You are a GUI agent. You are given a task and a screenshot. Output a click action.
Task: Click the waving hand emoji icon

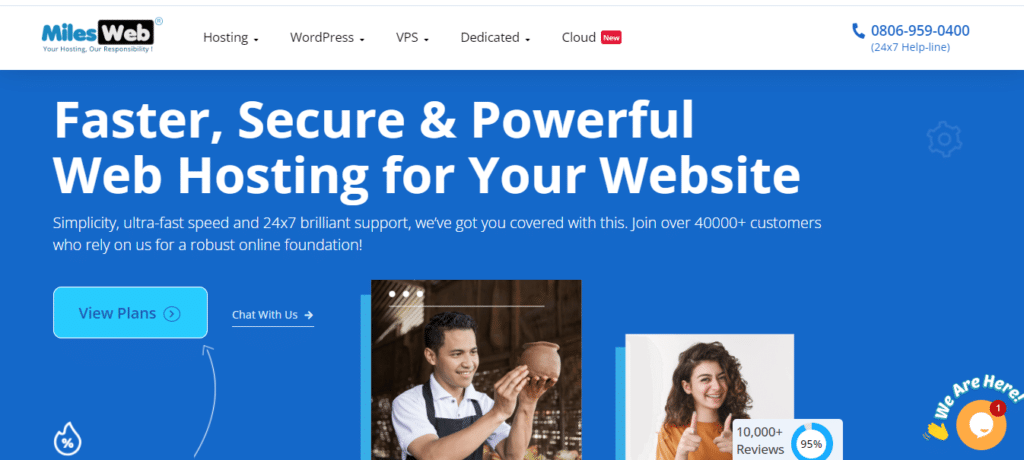[x=936, y=431]
